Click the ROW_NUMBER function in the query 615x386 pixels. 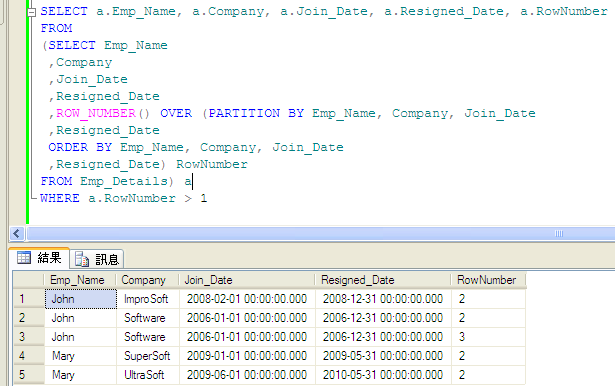click(x=96, y=113)
